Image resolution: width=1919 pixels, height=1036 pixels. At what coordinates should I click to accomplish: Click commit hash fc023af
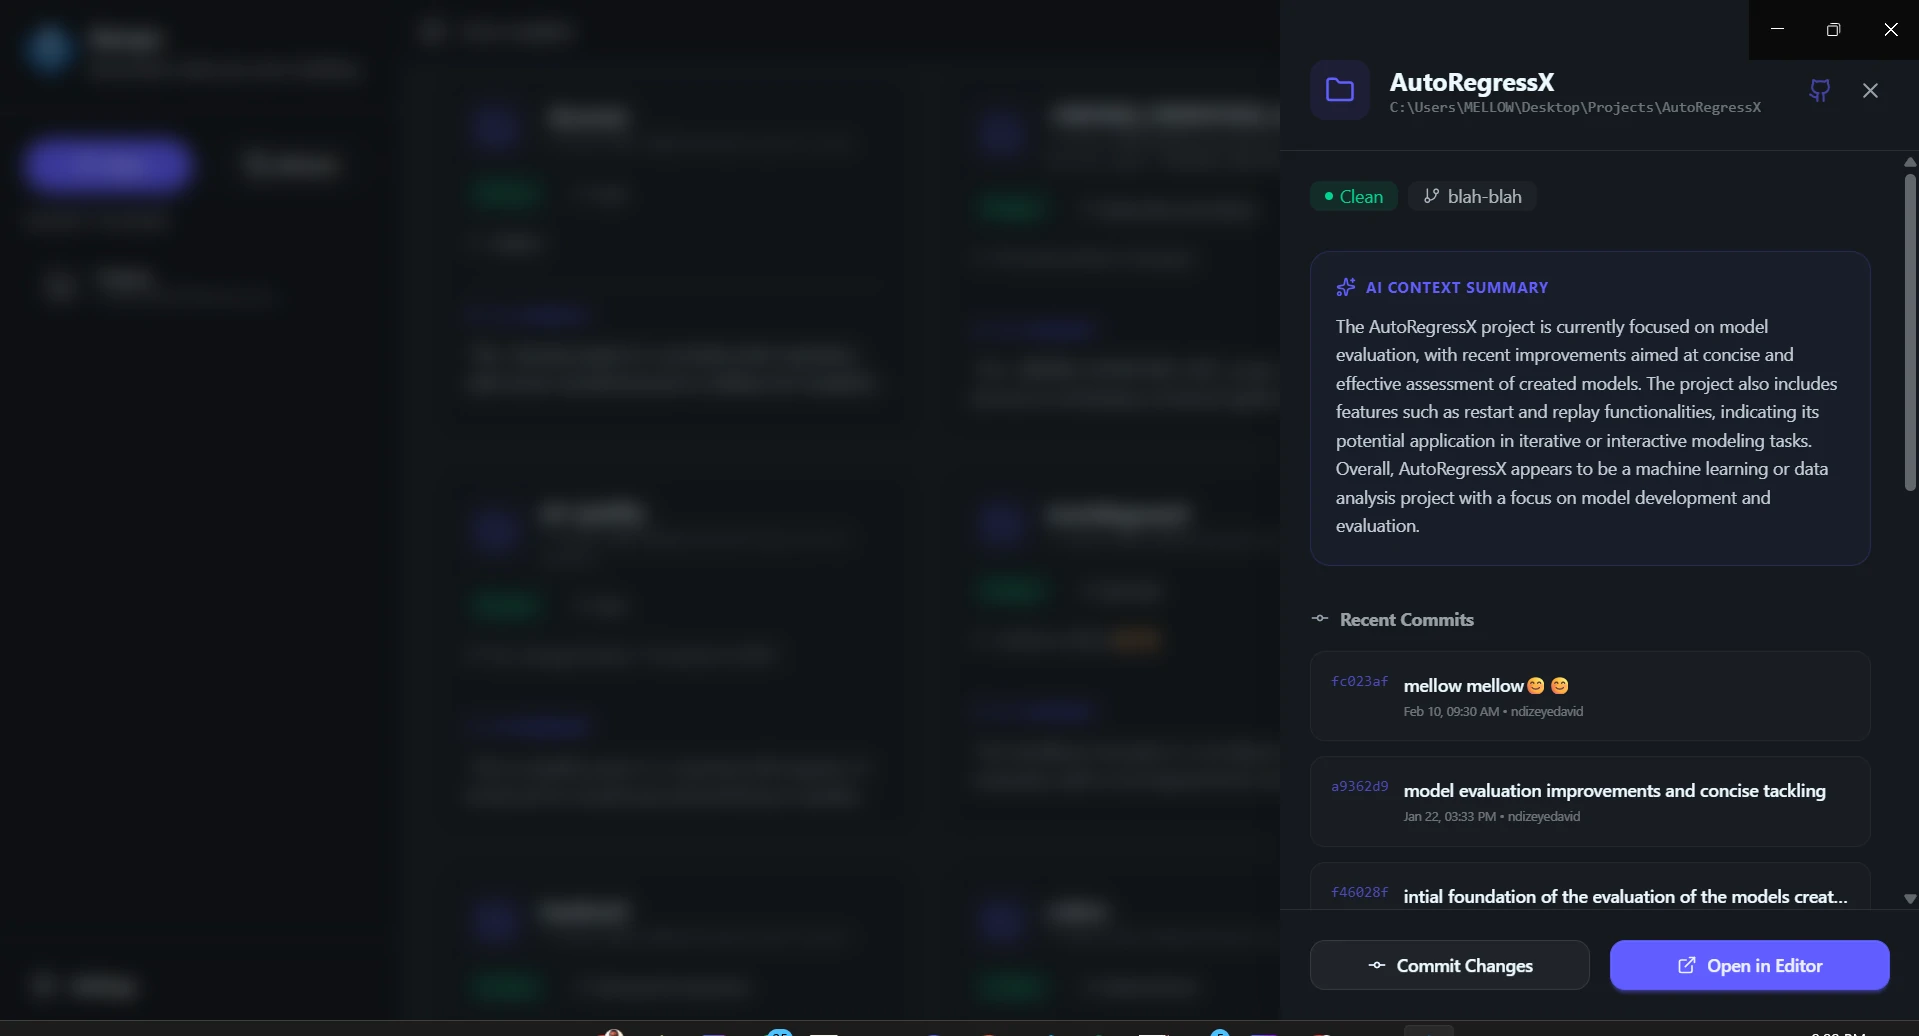1358,681
